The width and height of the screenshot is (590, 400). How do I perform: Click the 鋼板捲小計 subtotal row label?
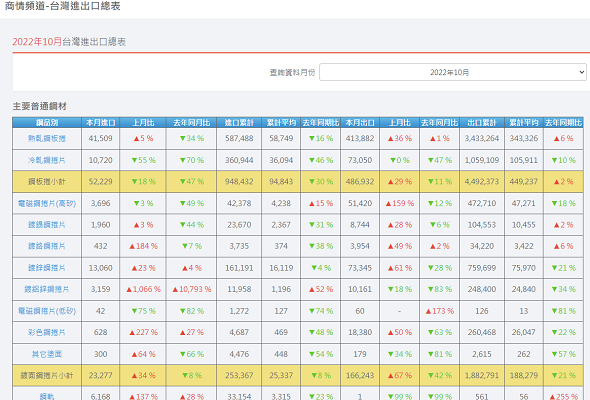47,182
